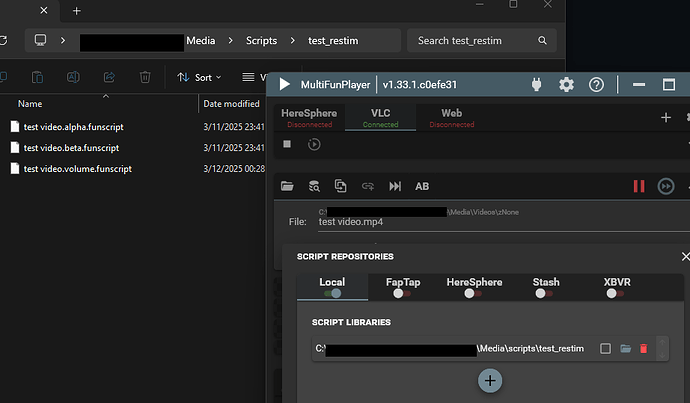This screenshot has width=690, height=403.
Task: Toggle auto-connect circular play icon
Action: [314, 144]
